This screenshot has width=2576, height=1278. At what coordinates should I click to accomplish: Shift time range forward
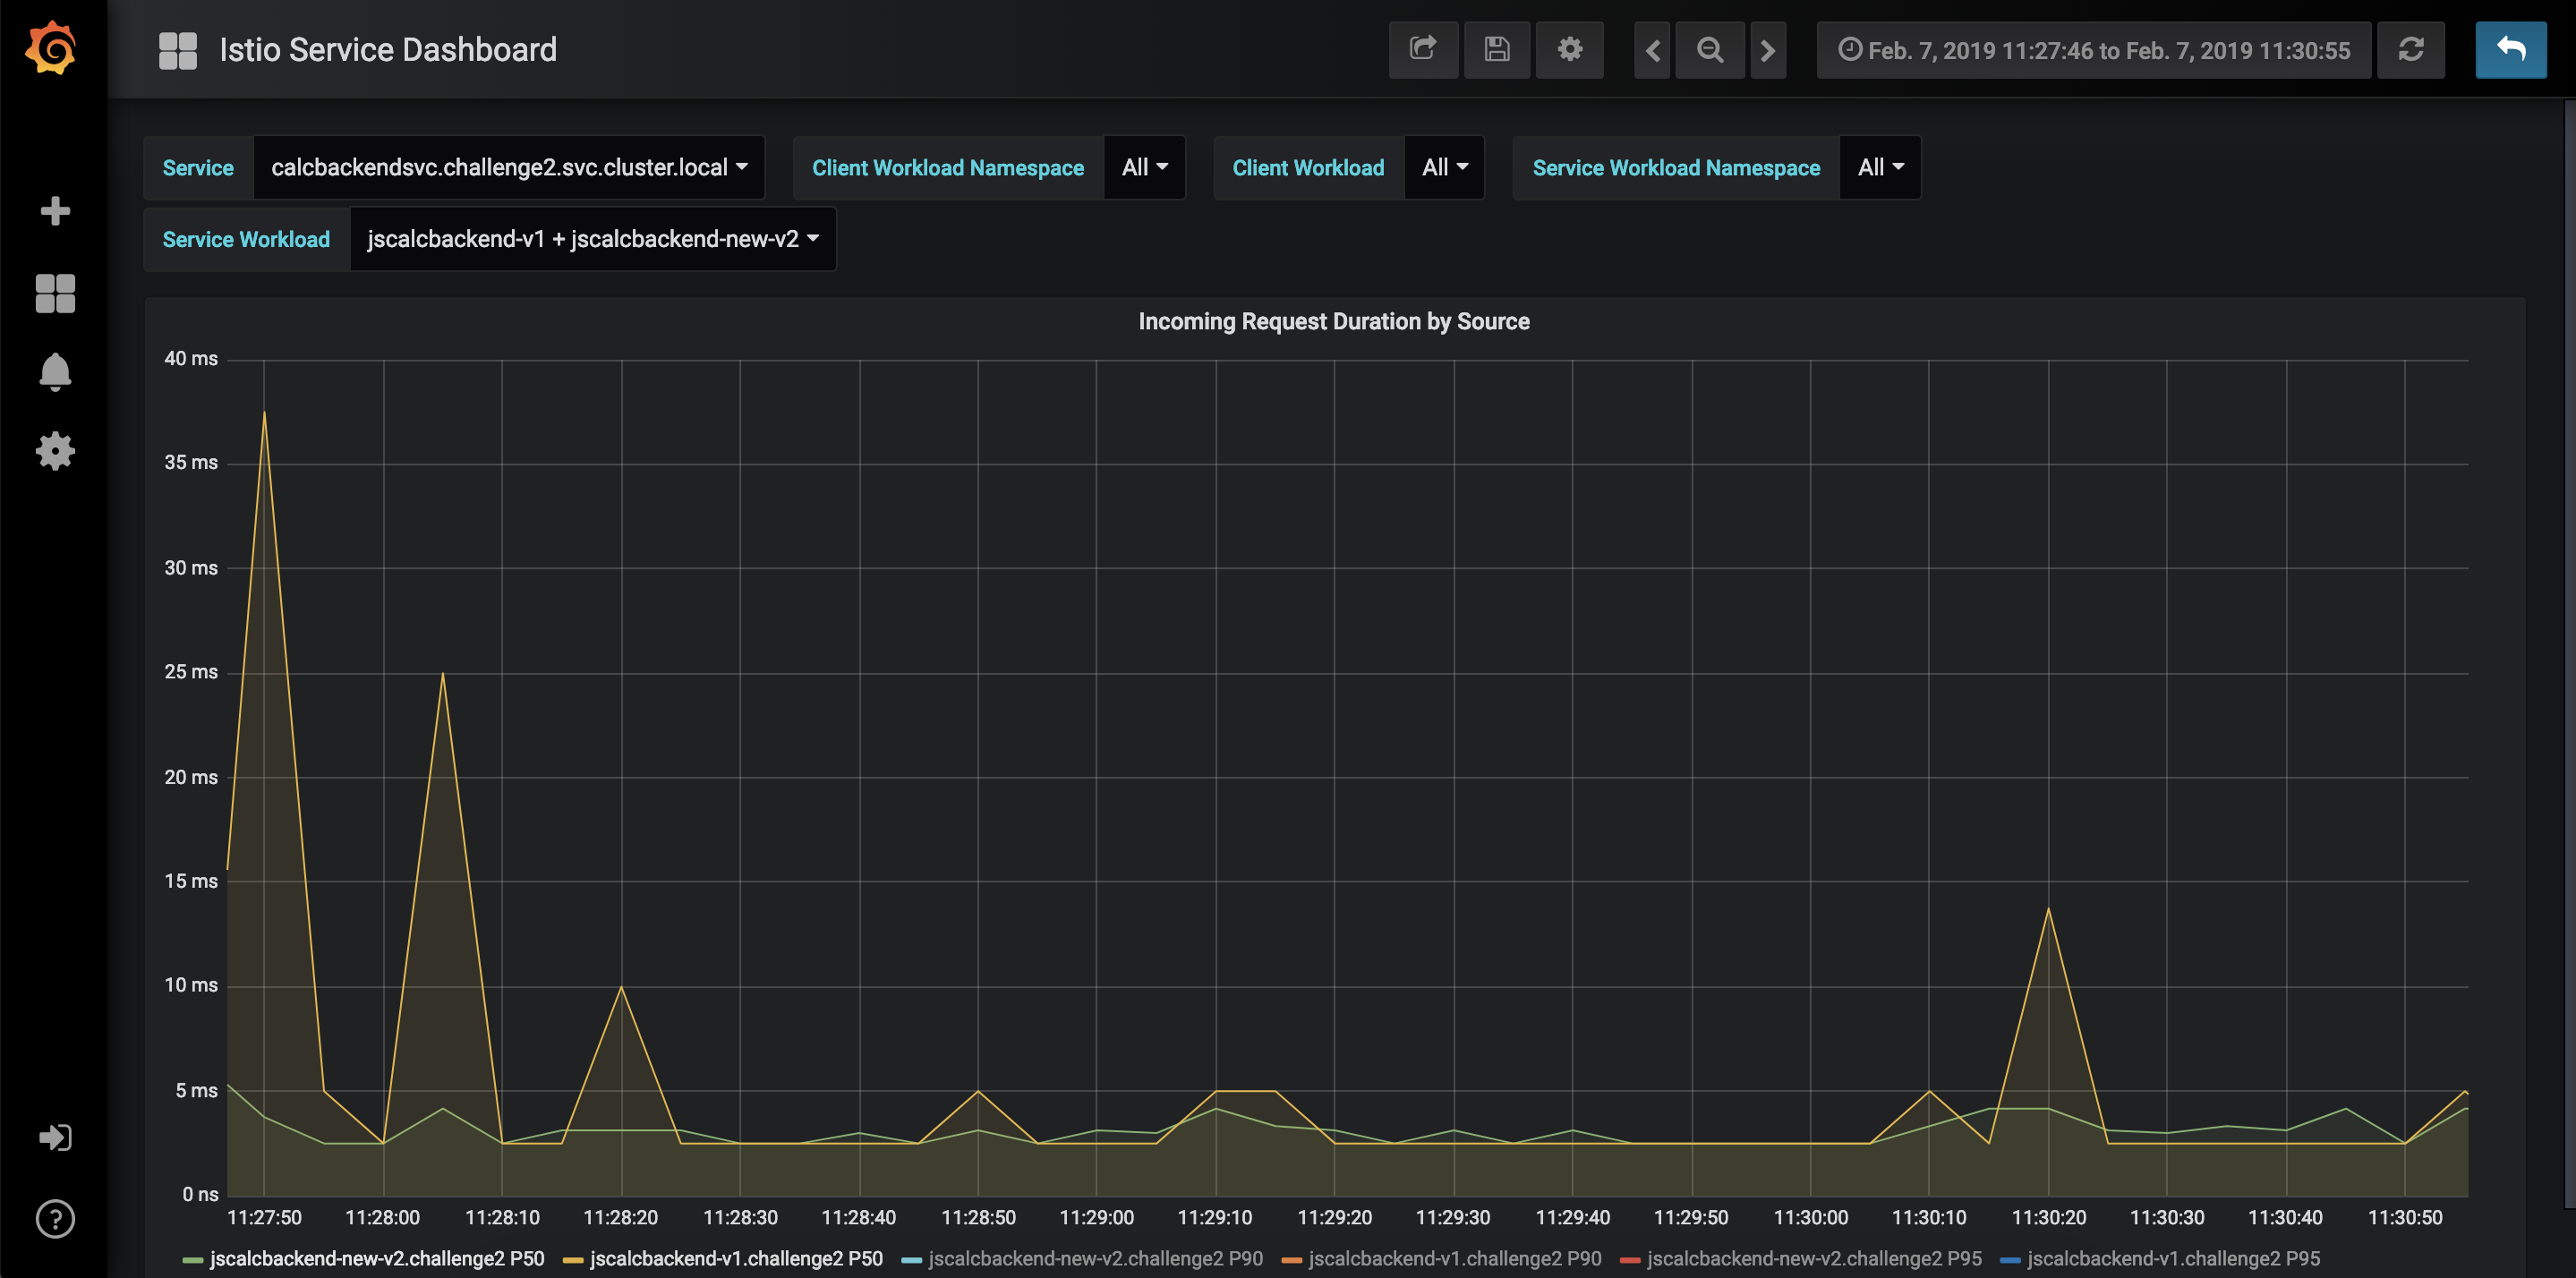pyautogui.click(x=1768, y=50)
